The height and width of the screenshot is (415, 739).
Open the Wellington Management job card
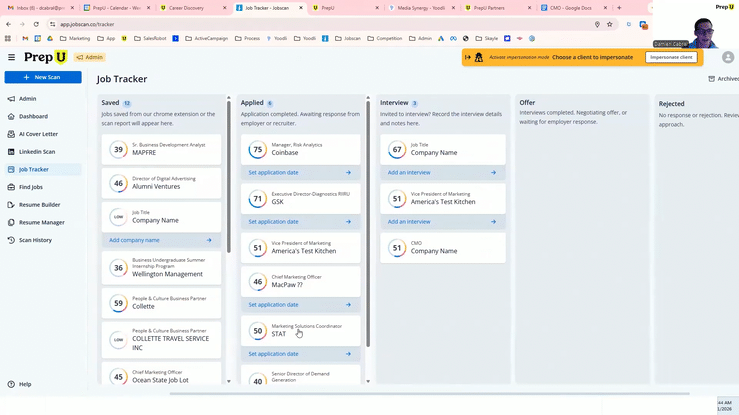click(161, 268)
